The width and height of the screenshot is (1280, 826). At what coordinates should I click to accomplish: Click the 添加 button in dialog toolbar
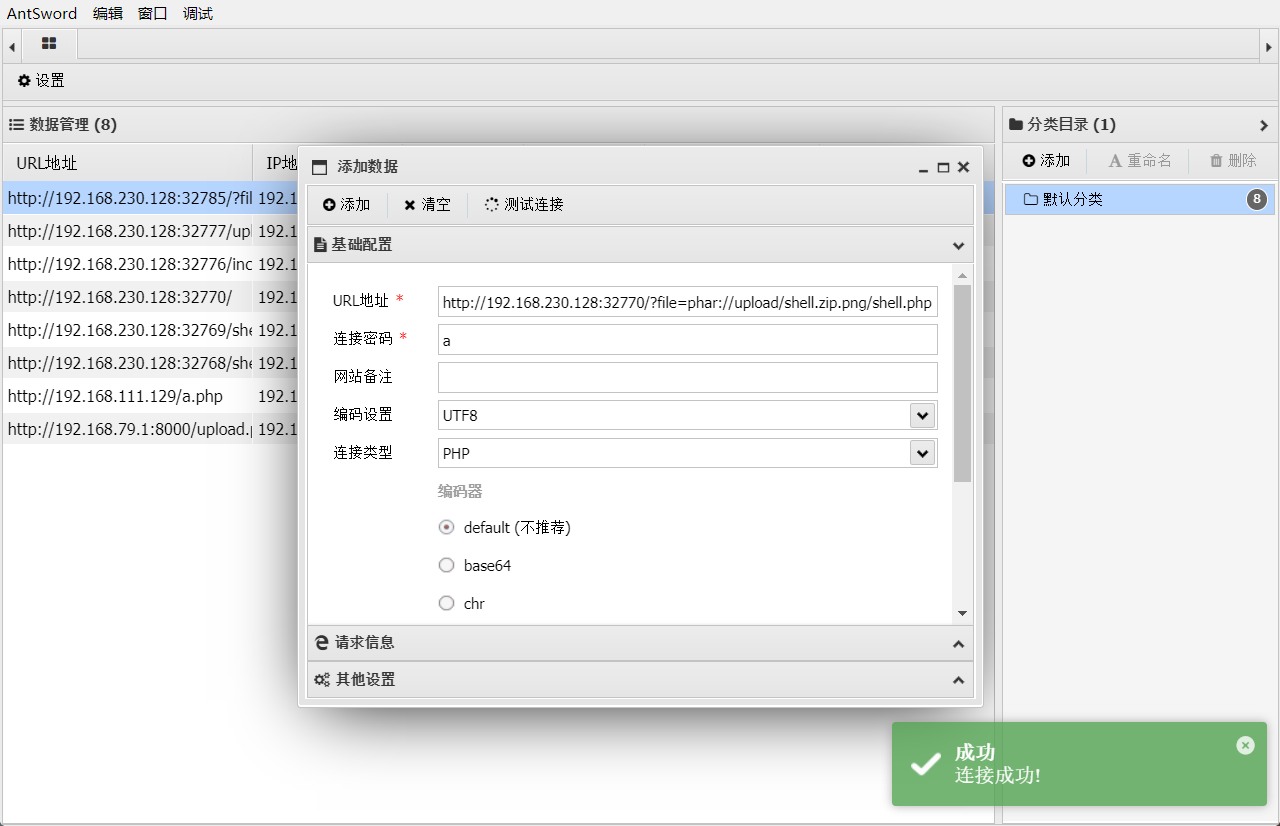tap(346, 205)
